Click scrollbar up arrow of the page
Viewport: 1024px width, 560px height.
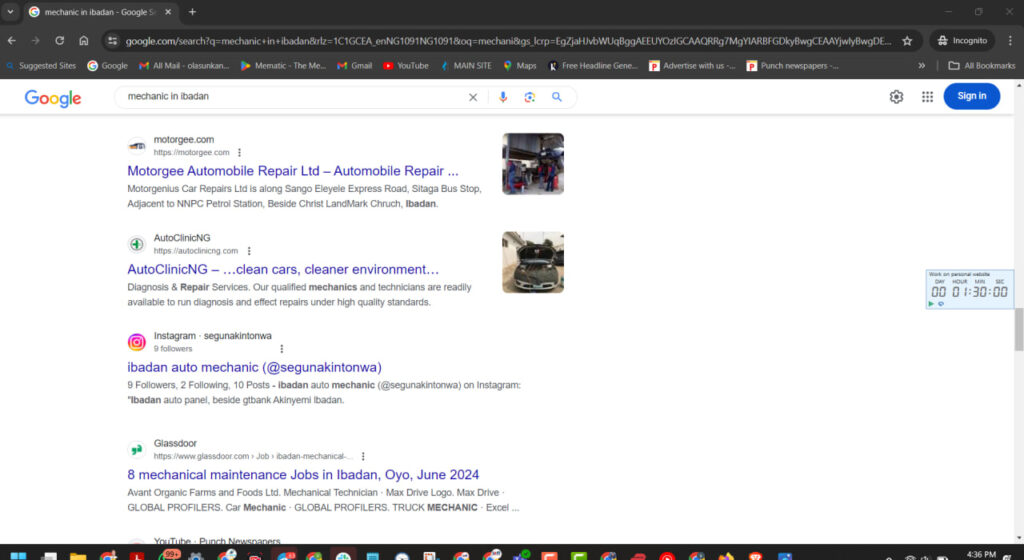click(1018, 86)
